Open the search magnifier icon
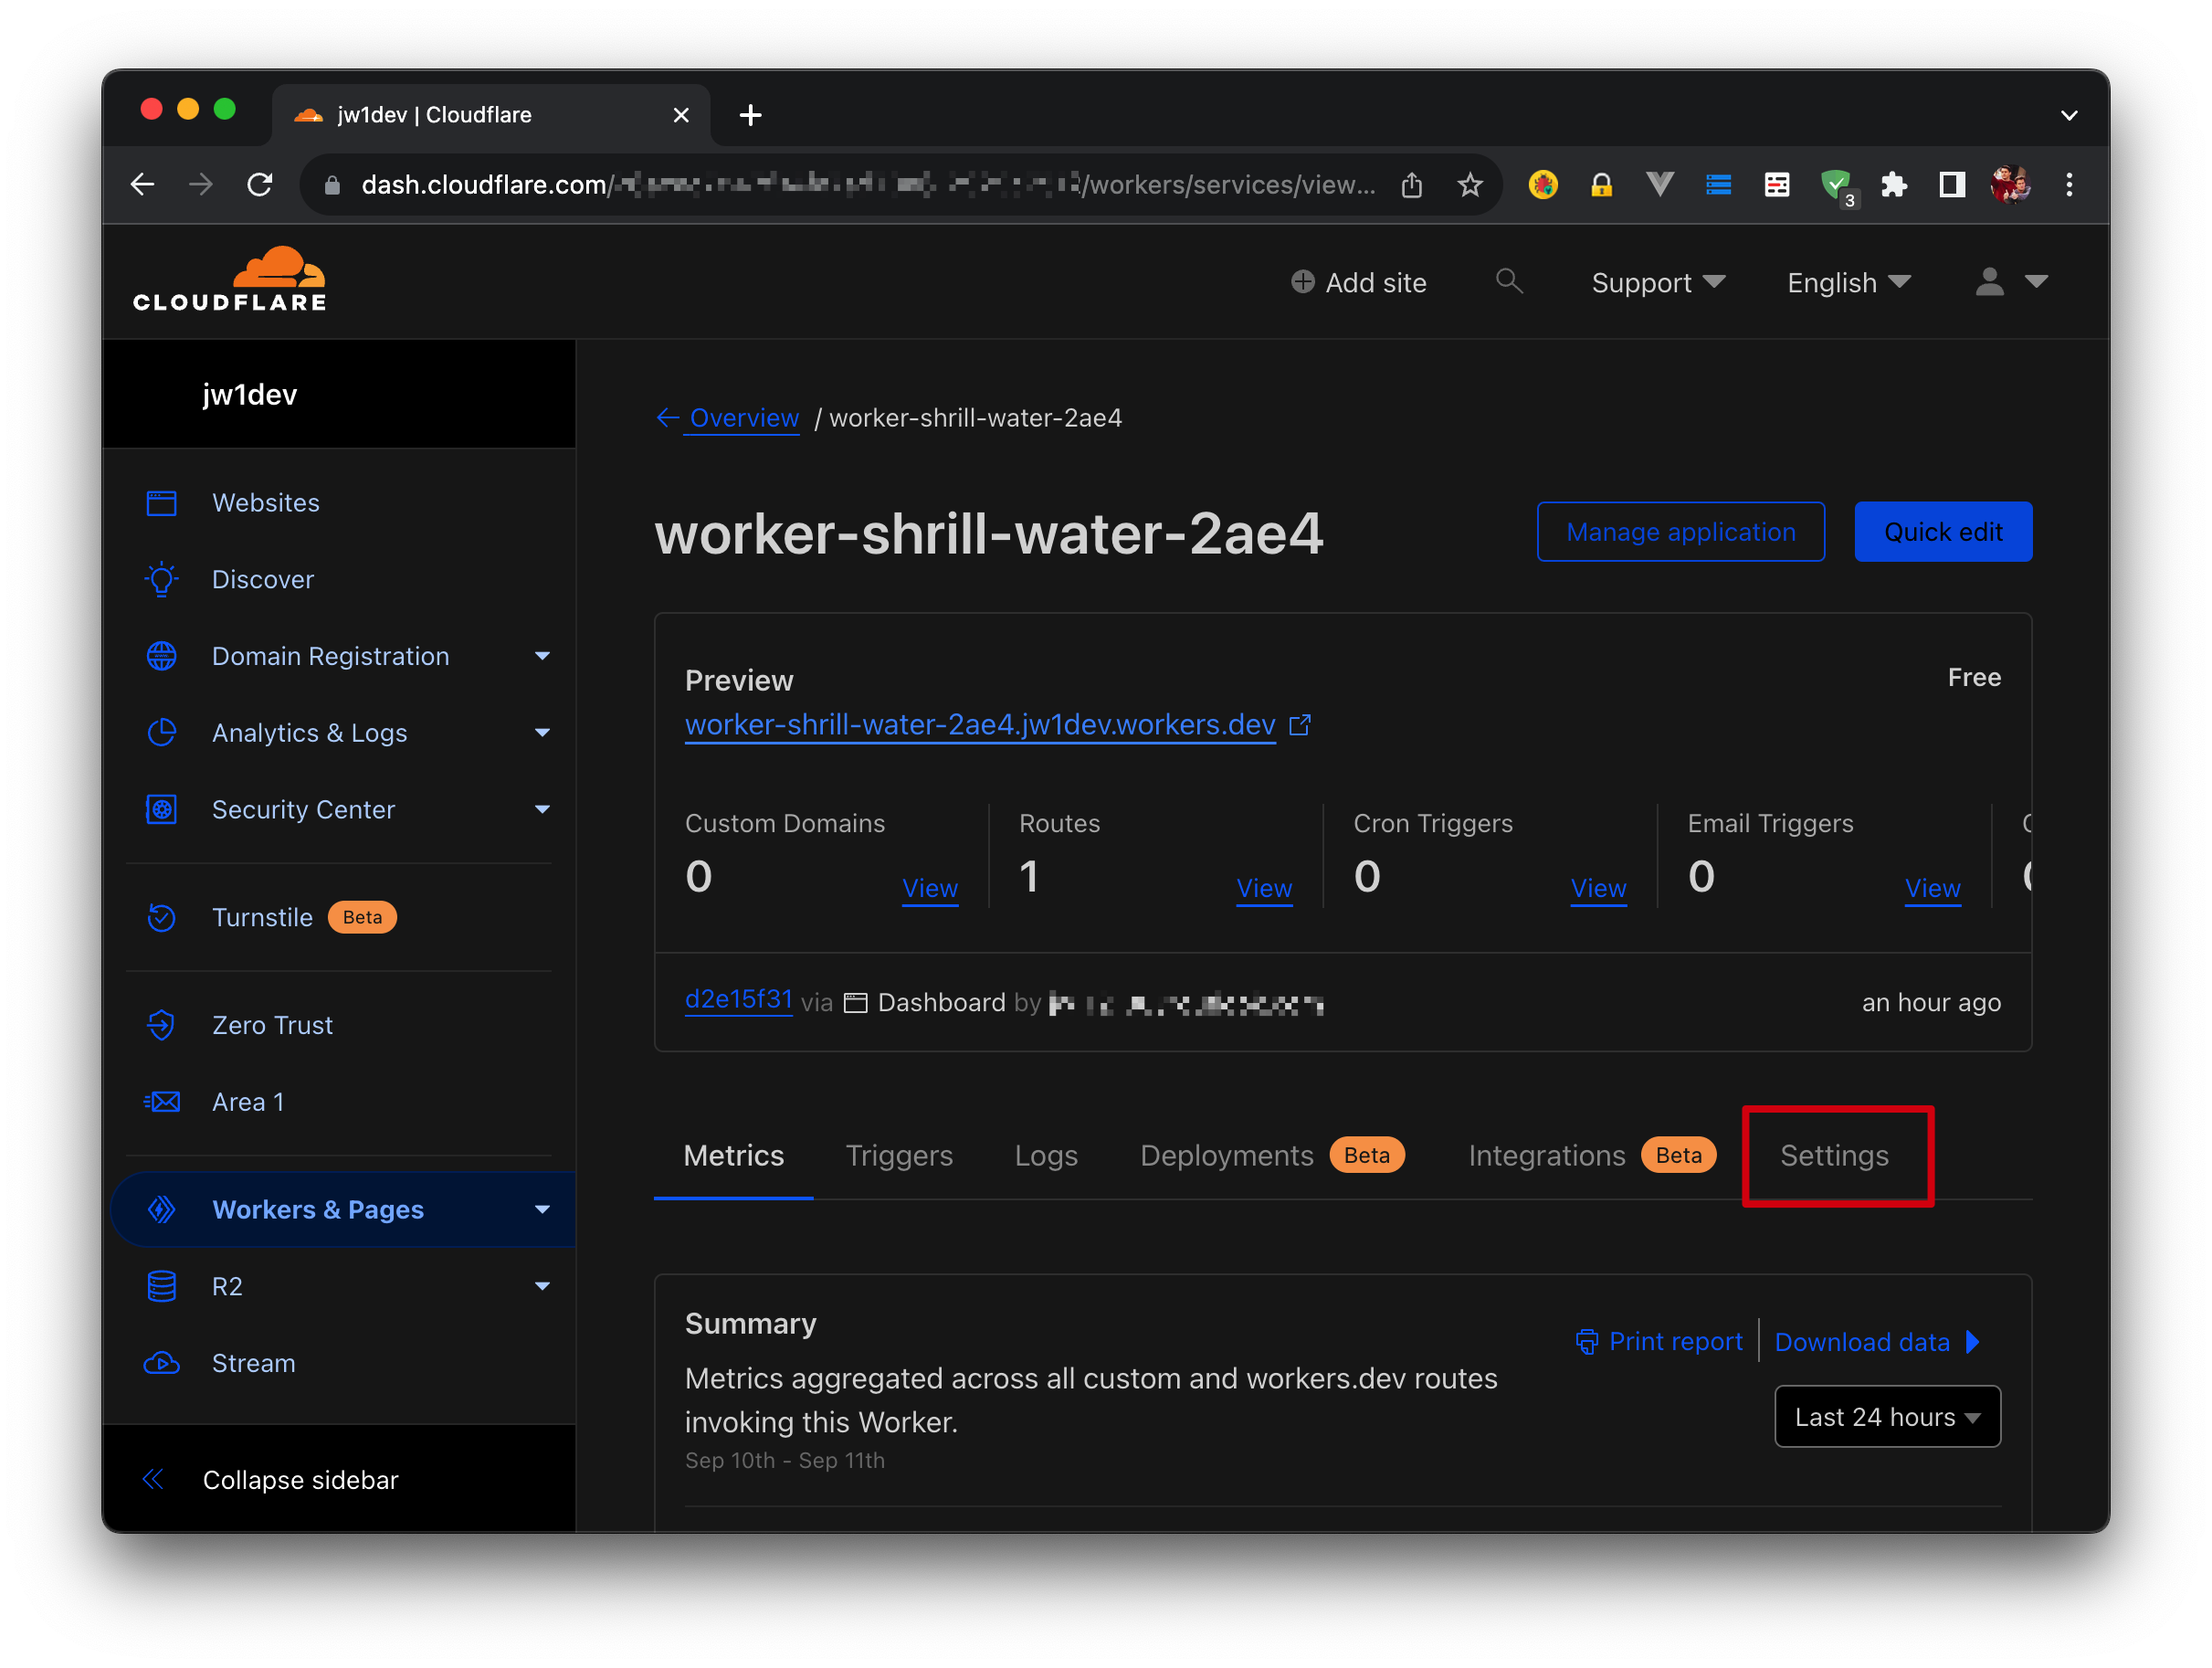The image size is (2212, 1668). (1508, 282)
